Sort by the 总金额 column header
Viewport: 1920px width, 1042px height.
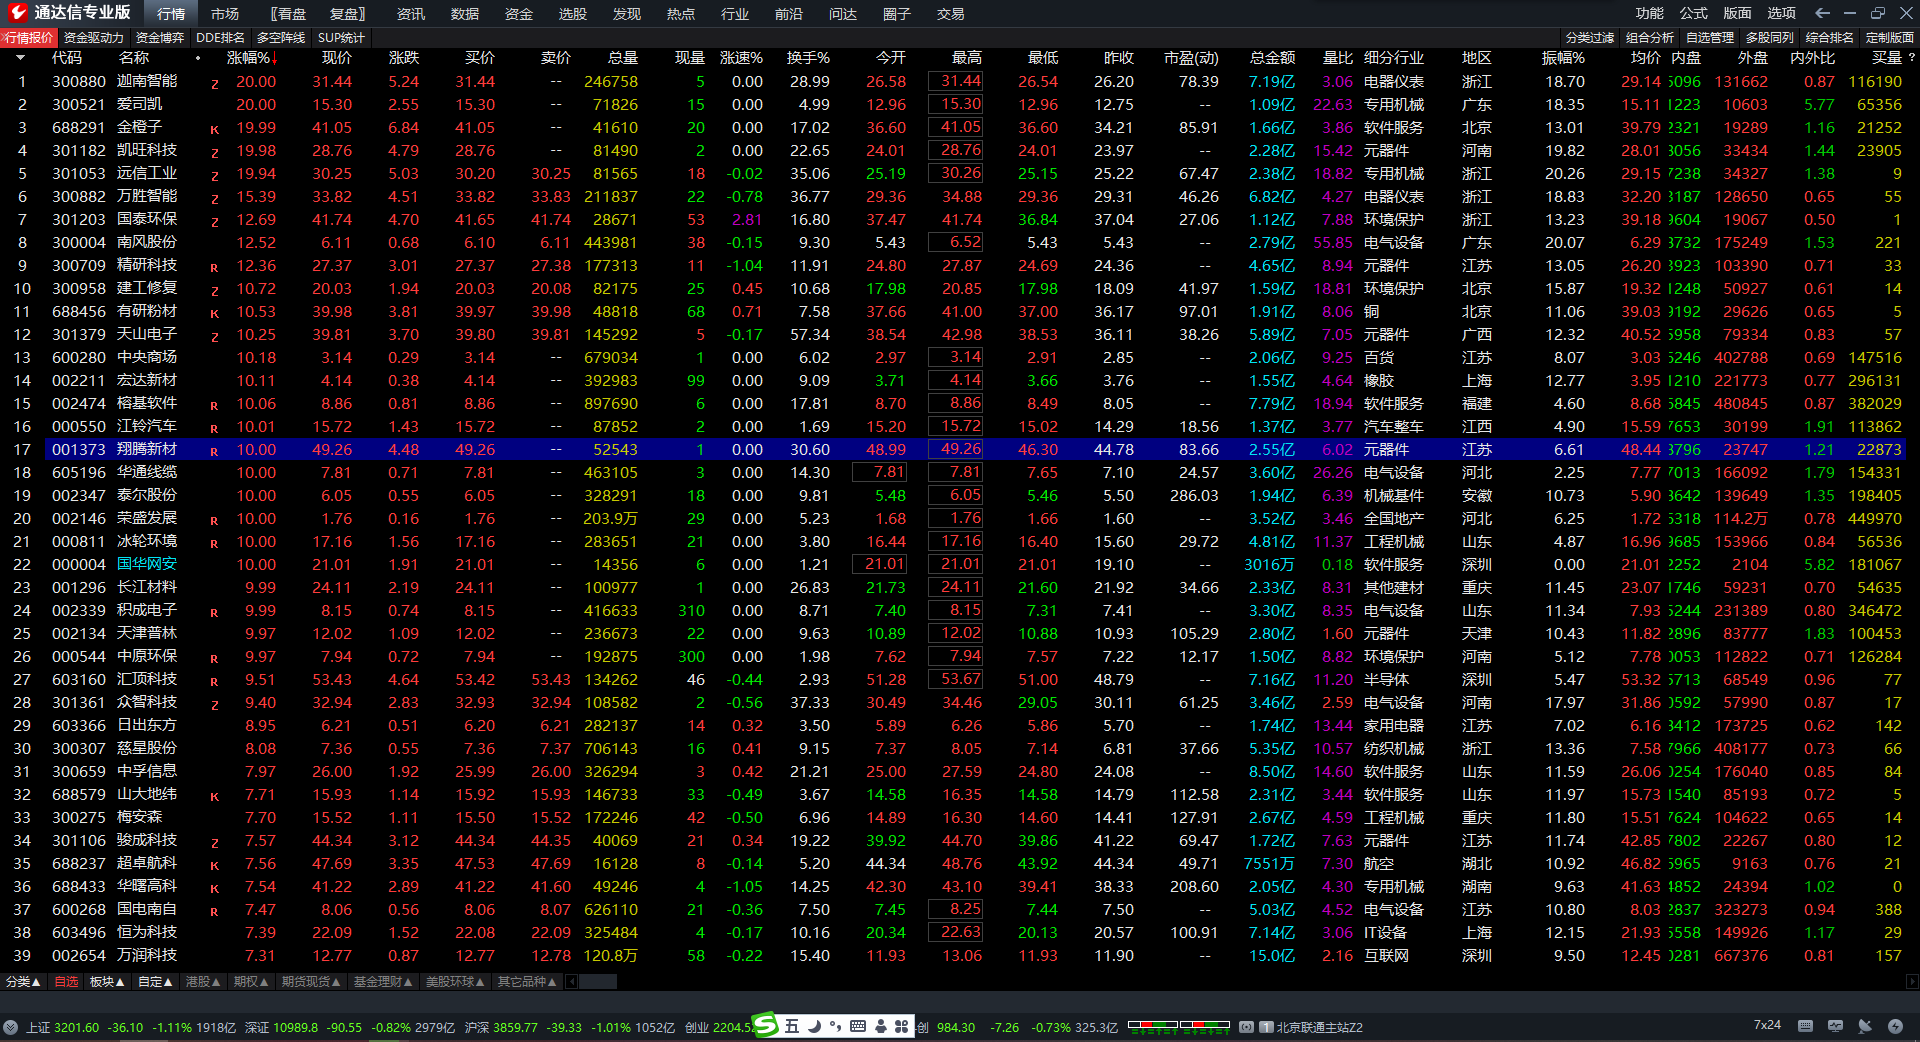[1272, 58]
